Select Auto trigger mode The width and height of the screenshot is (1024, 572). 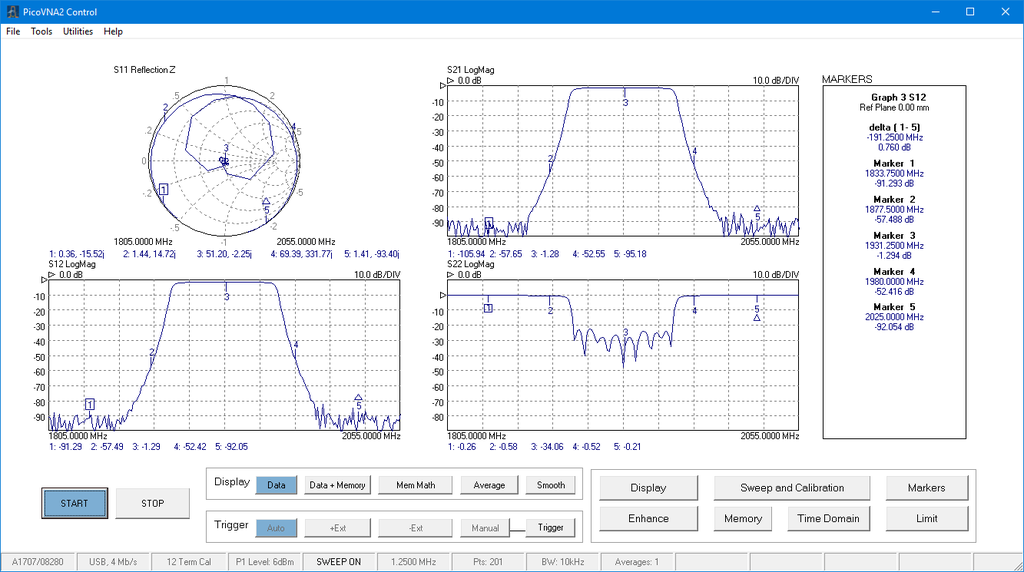point(276,528)
